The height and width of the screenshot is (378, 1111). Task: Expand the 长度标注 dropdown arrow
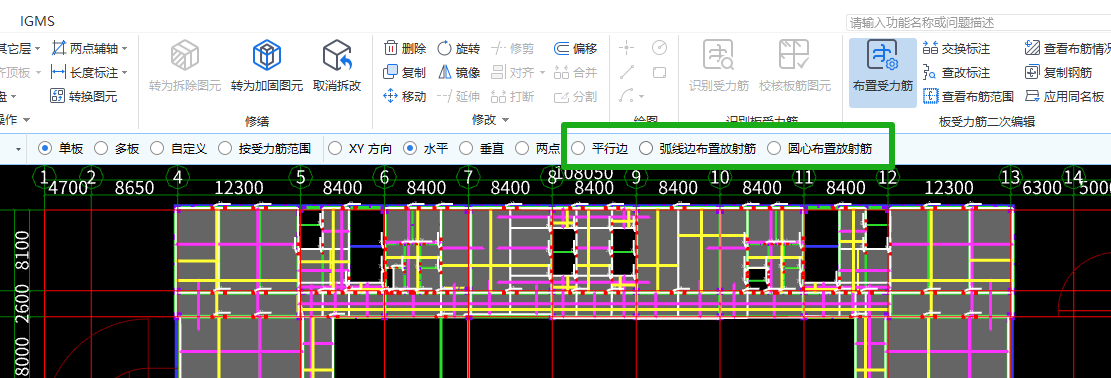[x=125, y=73]
